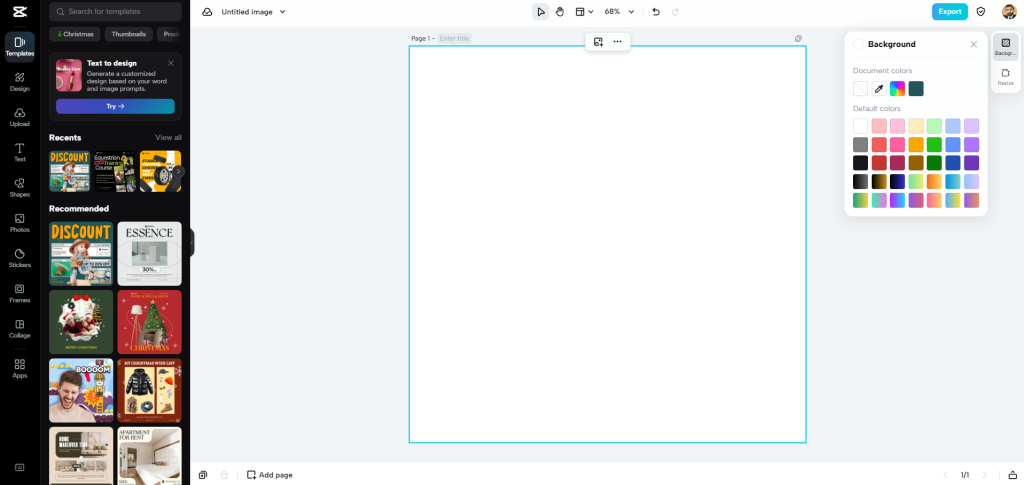Select the Christmas template category tab
The height and width of the screenshot is (485, 1024).
[74, 34]
